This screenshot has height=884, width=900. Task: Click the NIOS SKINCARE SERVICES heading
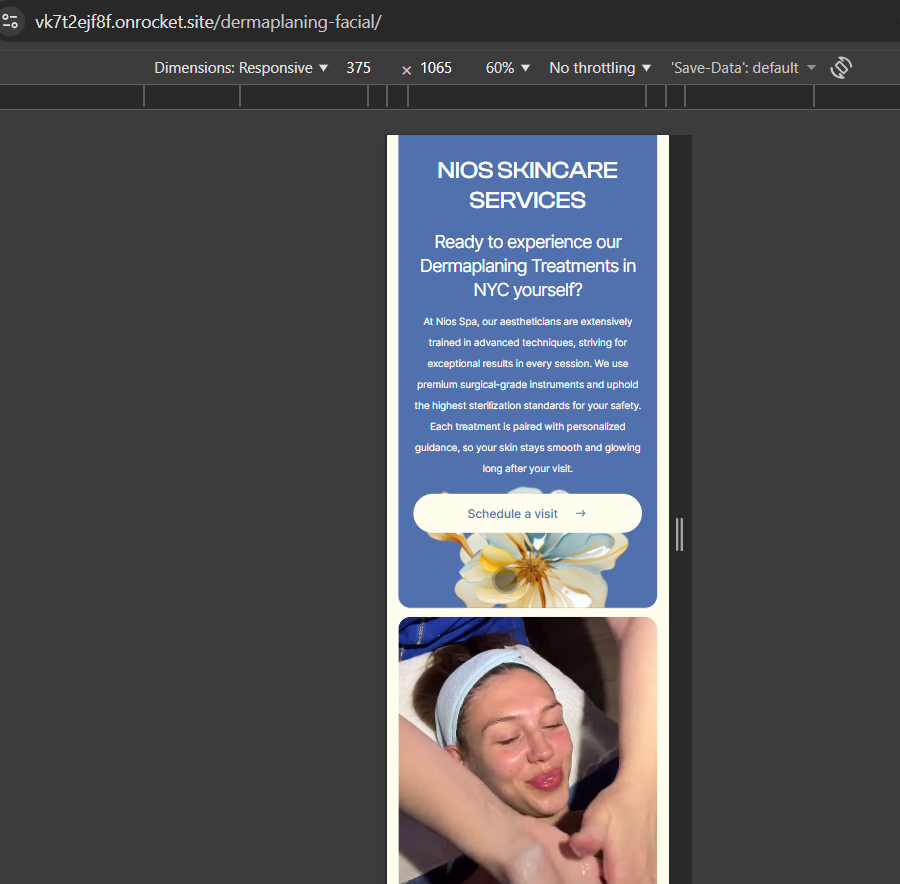click(527, 185)
